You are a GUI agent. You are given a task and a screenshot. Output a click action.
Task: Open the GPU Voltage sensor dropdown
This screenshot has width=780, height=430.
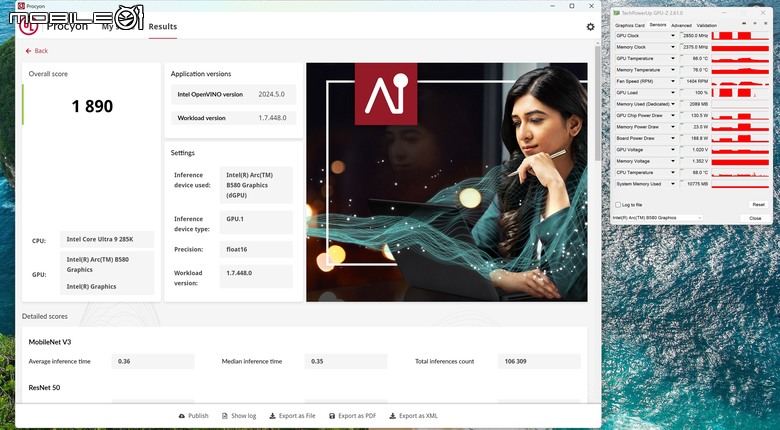(673, 150)
